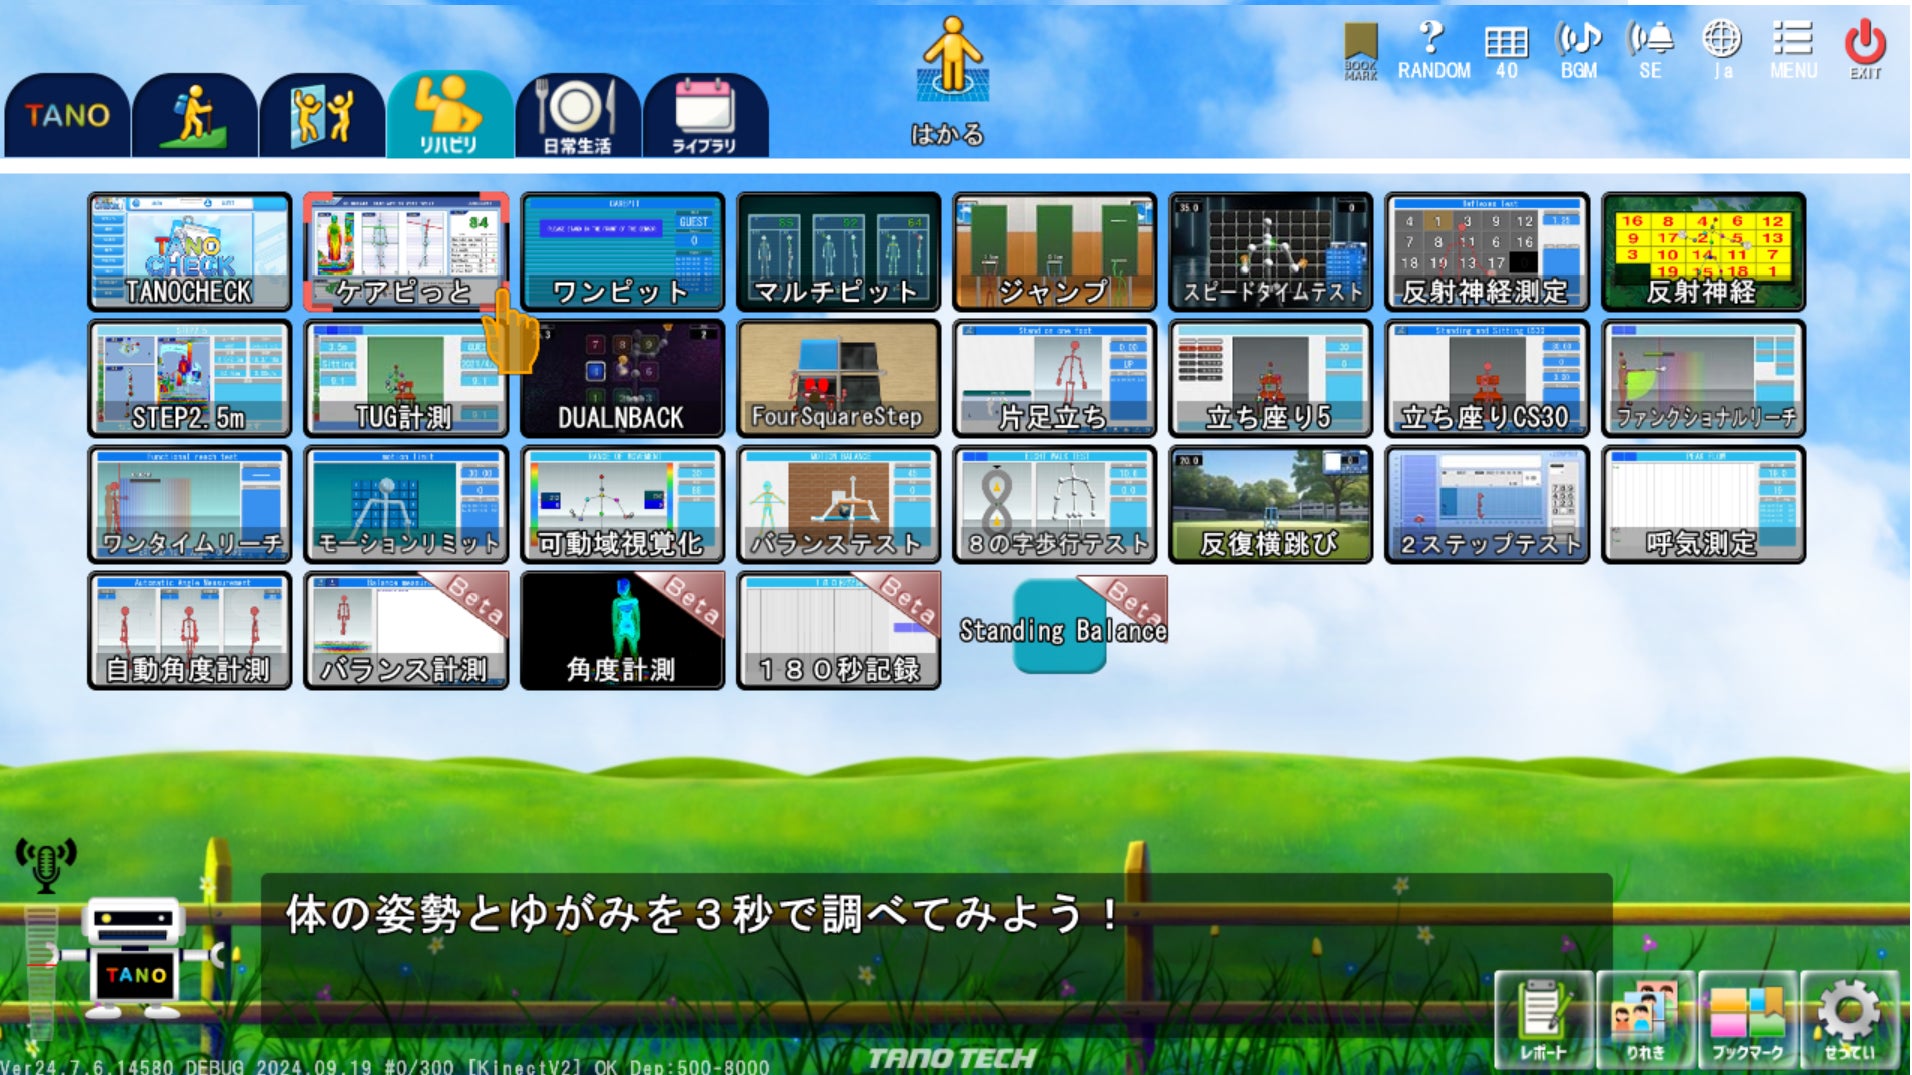Click the RANDOM question mark icon
Viewport: 1912px width, 1075px height.
(1433, 50)
